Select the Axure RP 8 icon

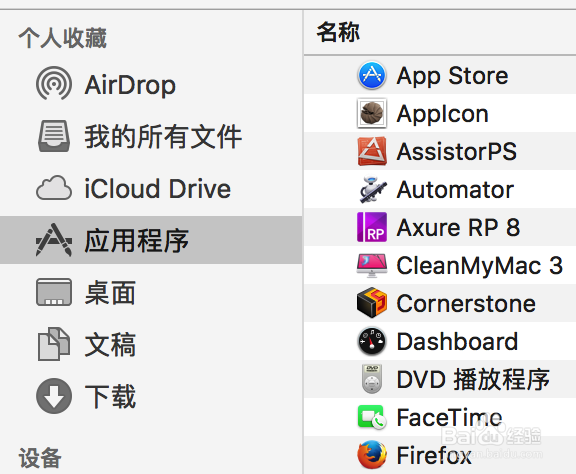coord(372,227)
